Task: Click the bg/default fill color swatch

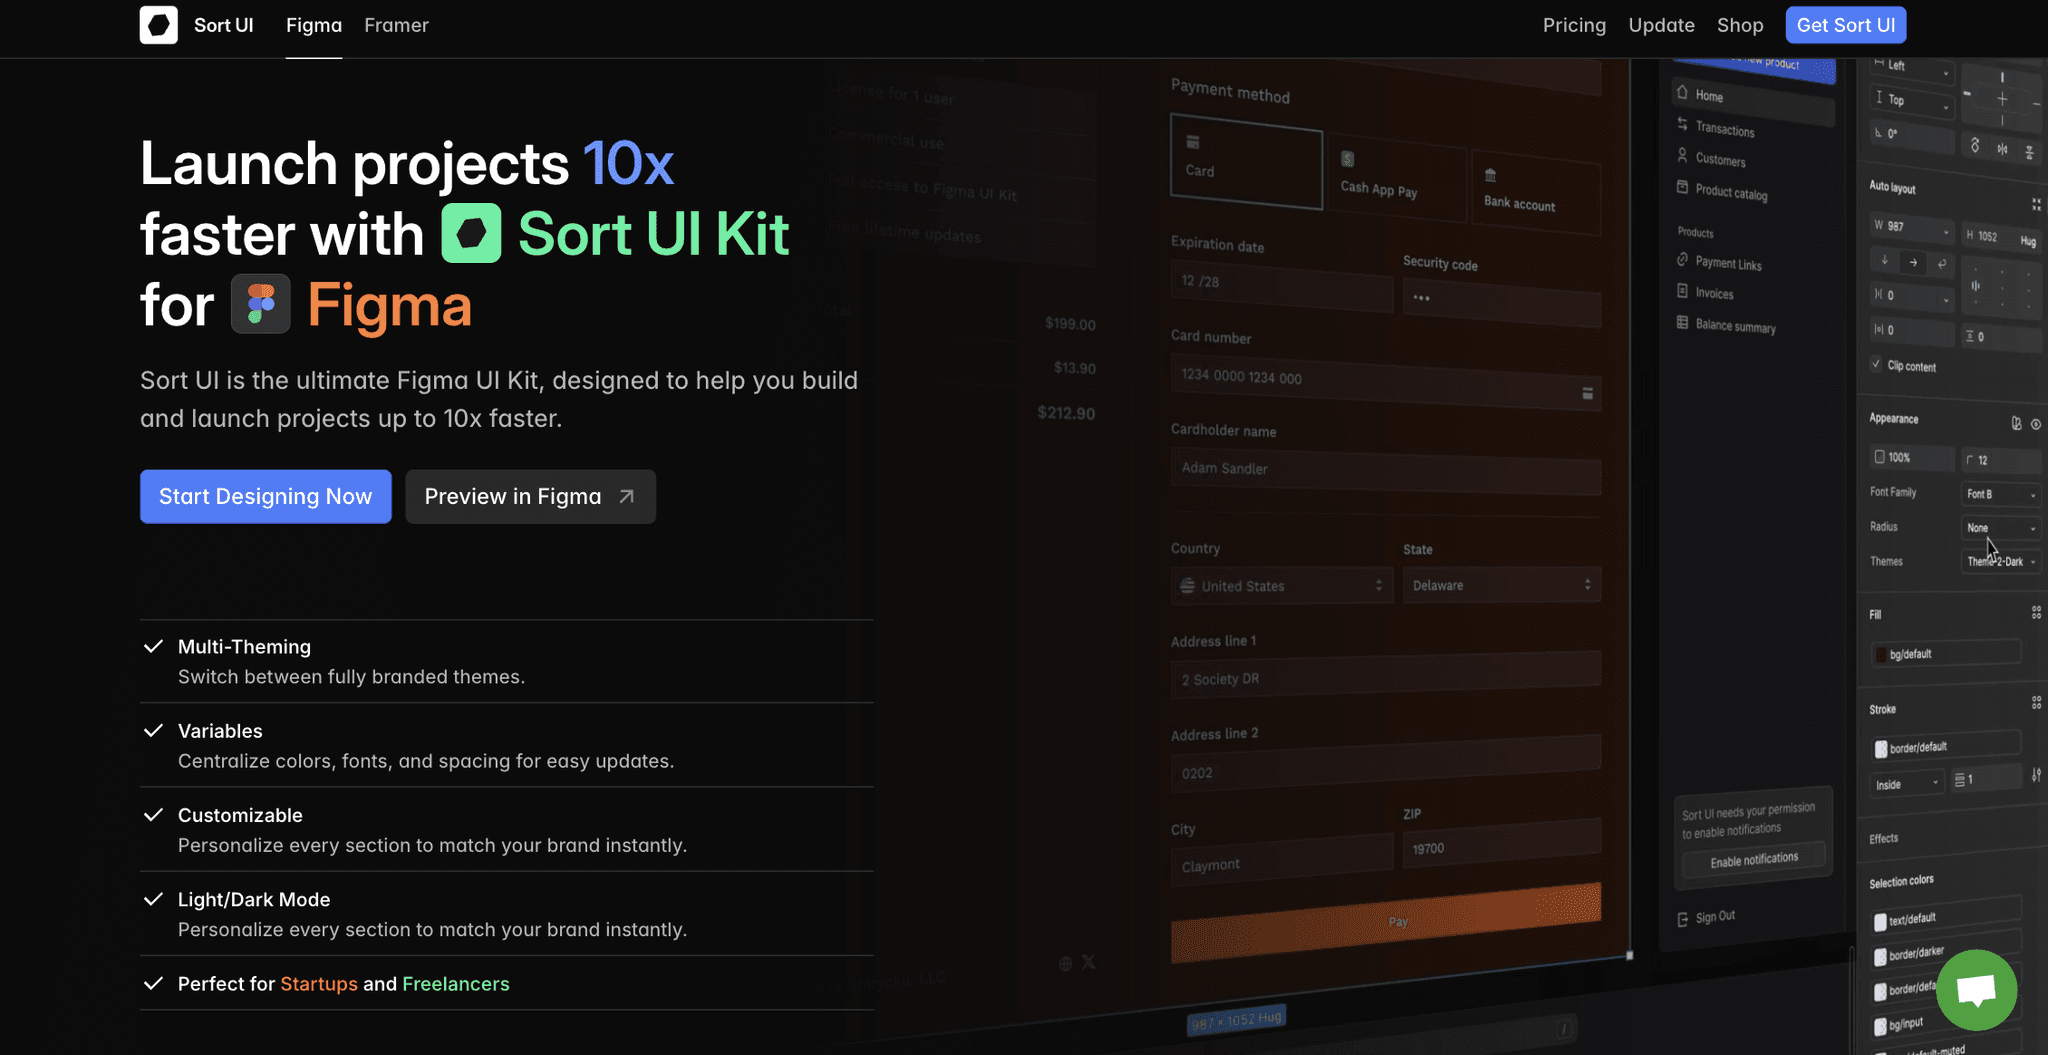Action: click(x=1880, y=653)
